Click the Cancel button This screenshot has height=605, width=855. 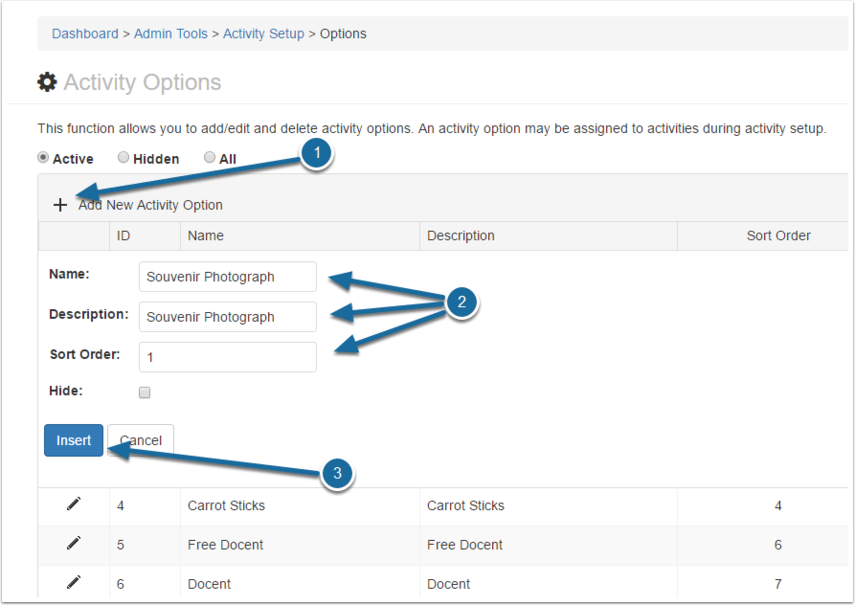pyautogui.click(x=141, y=440)
